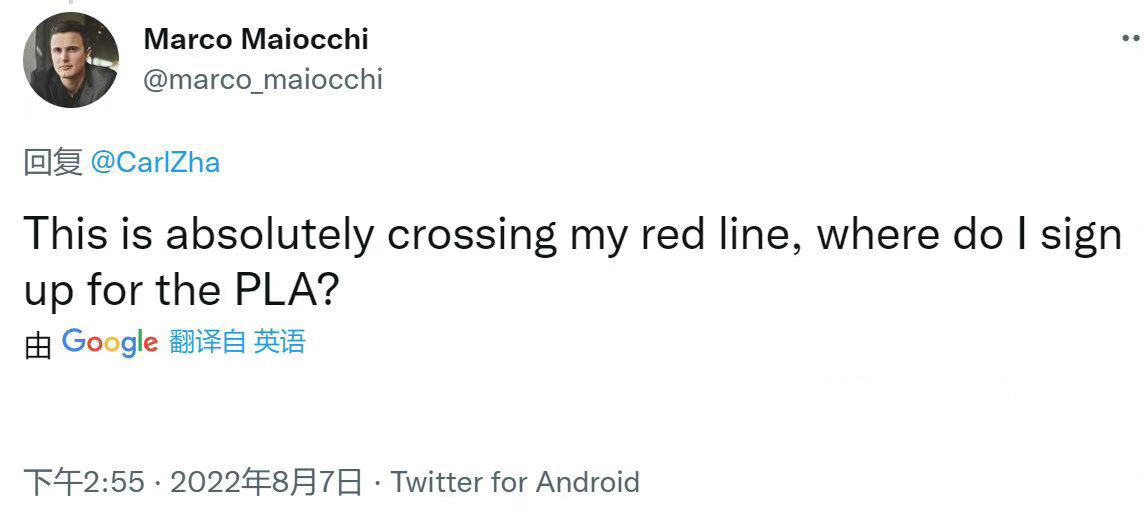Viewport: 1144px width, 521px height.
Task: Open the Marco Maiocchi display name
Action: pos(256,39)
